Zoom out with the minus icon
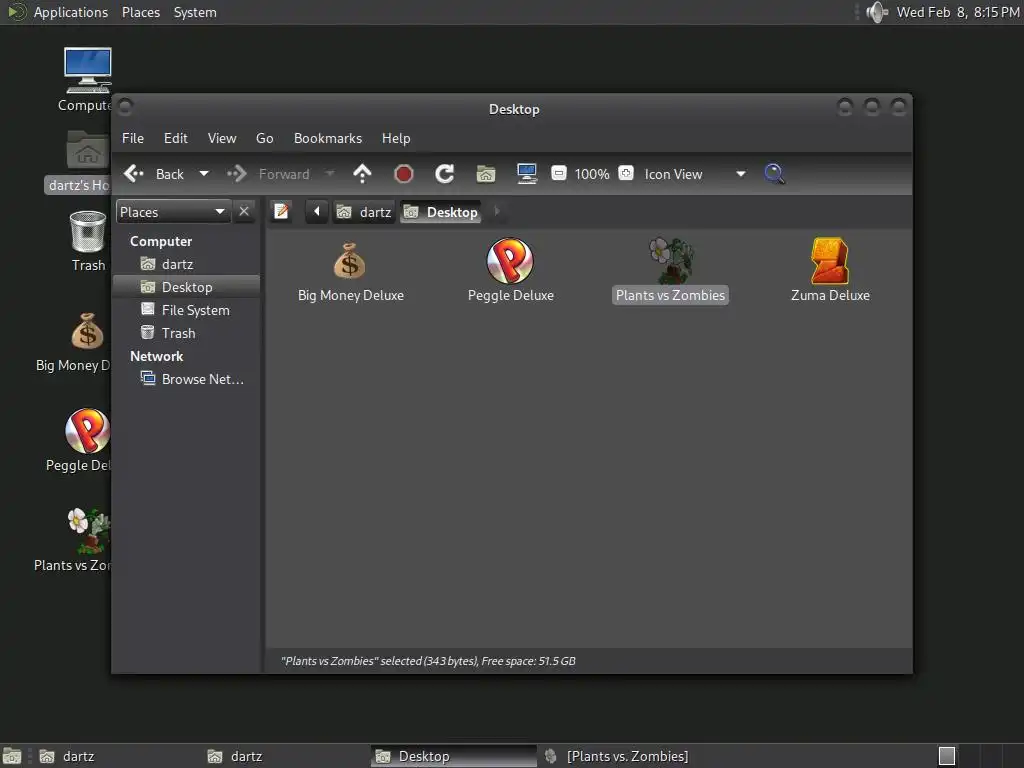 click(x=558, y=173)
